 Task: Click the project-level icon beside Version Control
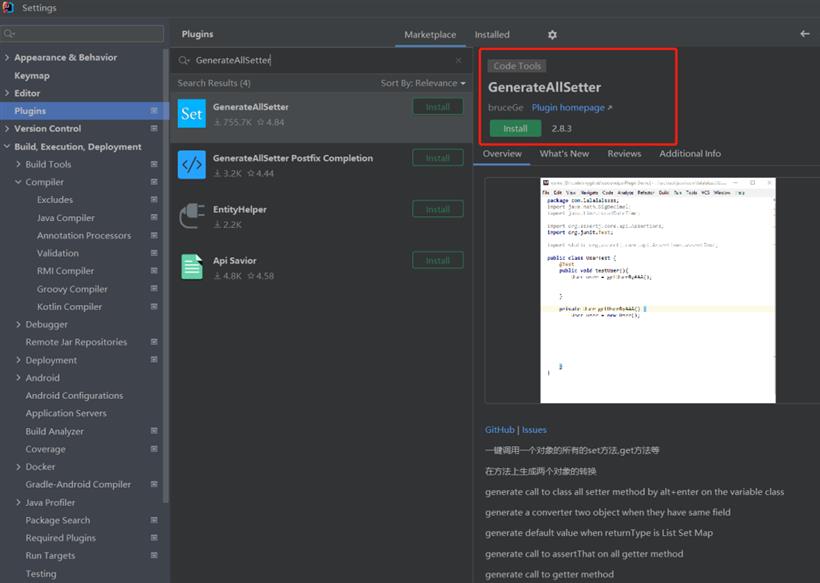[154, 129]
